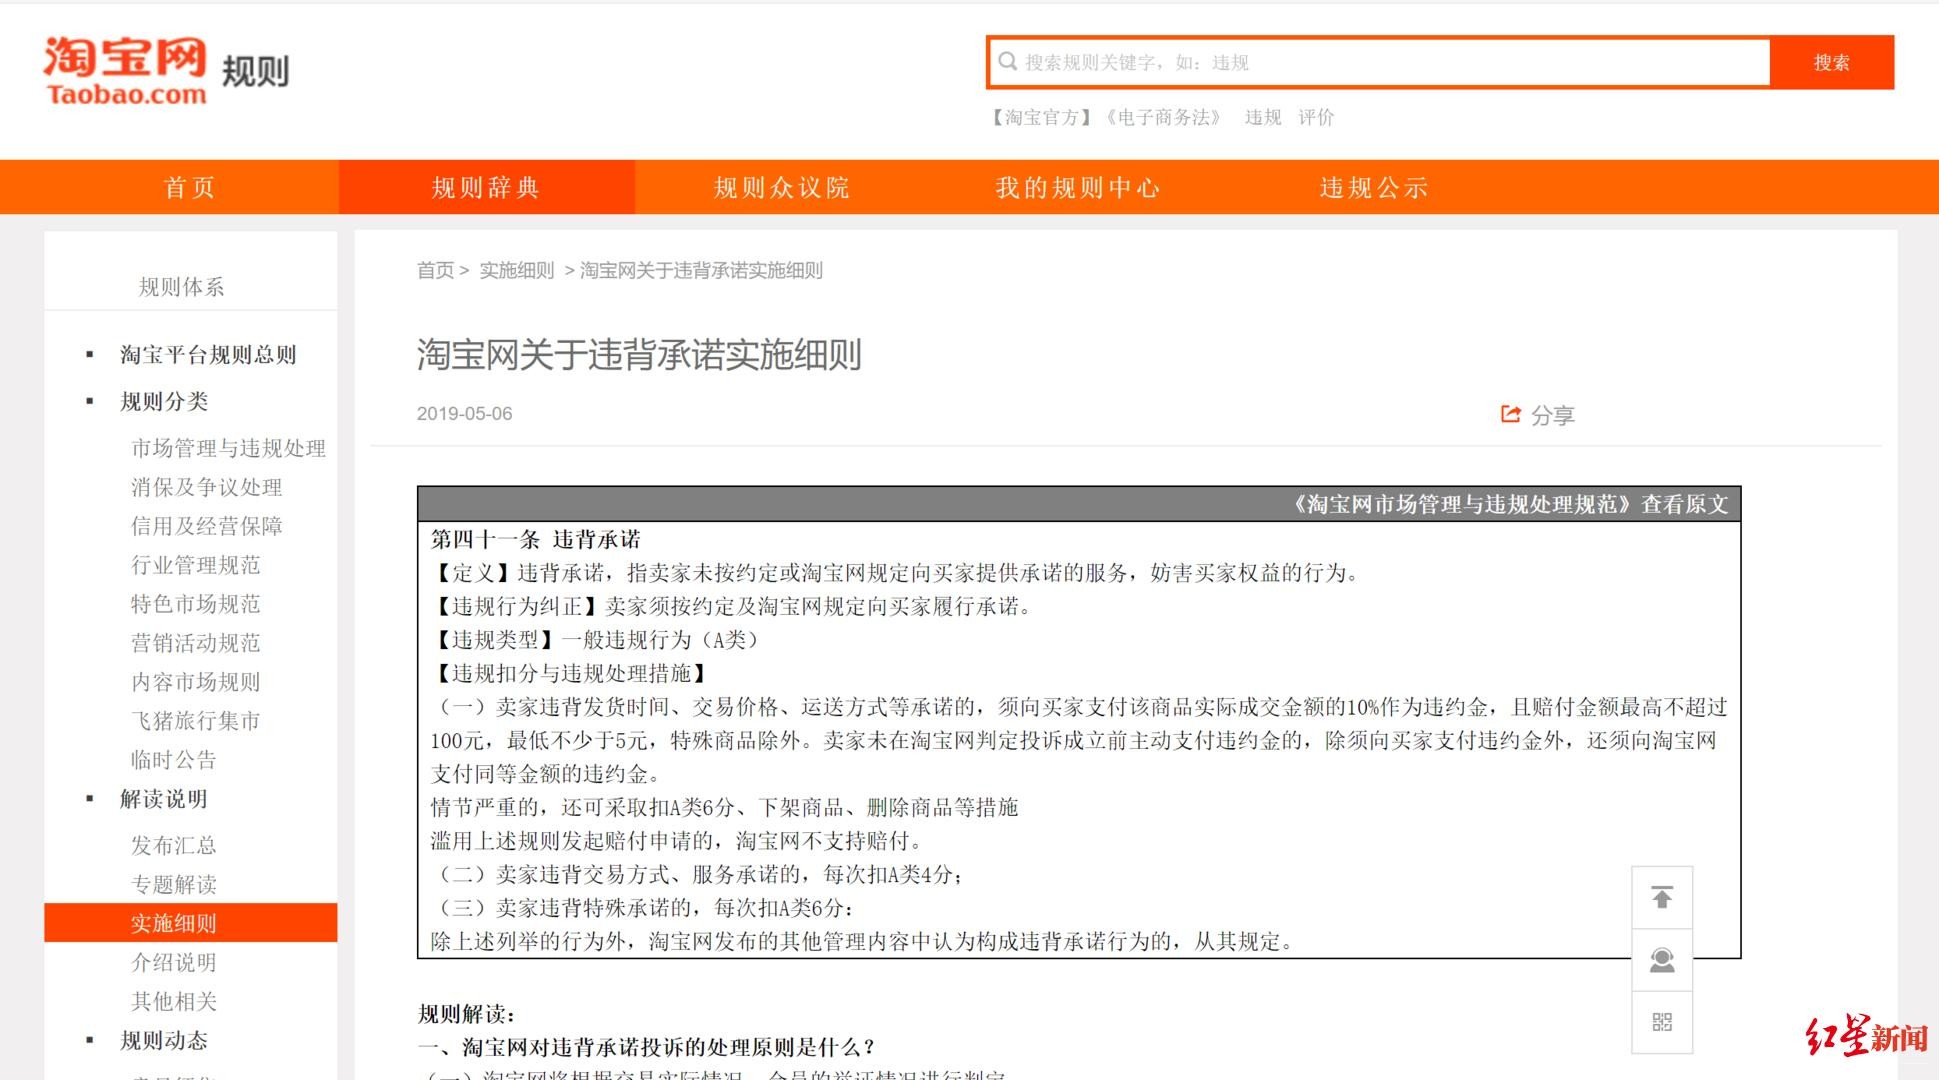Viewport: 1939px width, 1080px height.
Task: Open the 《电子商务法》 hot keyword link
Action: pos(1164,117)
